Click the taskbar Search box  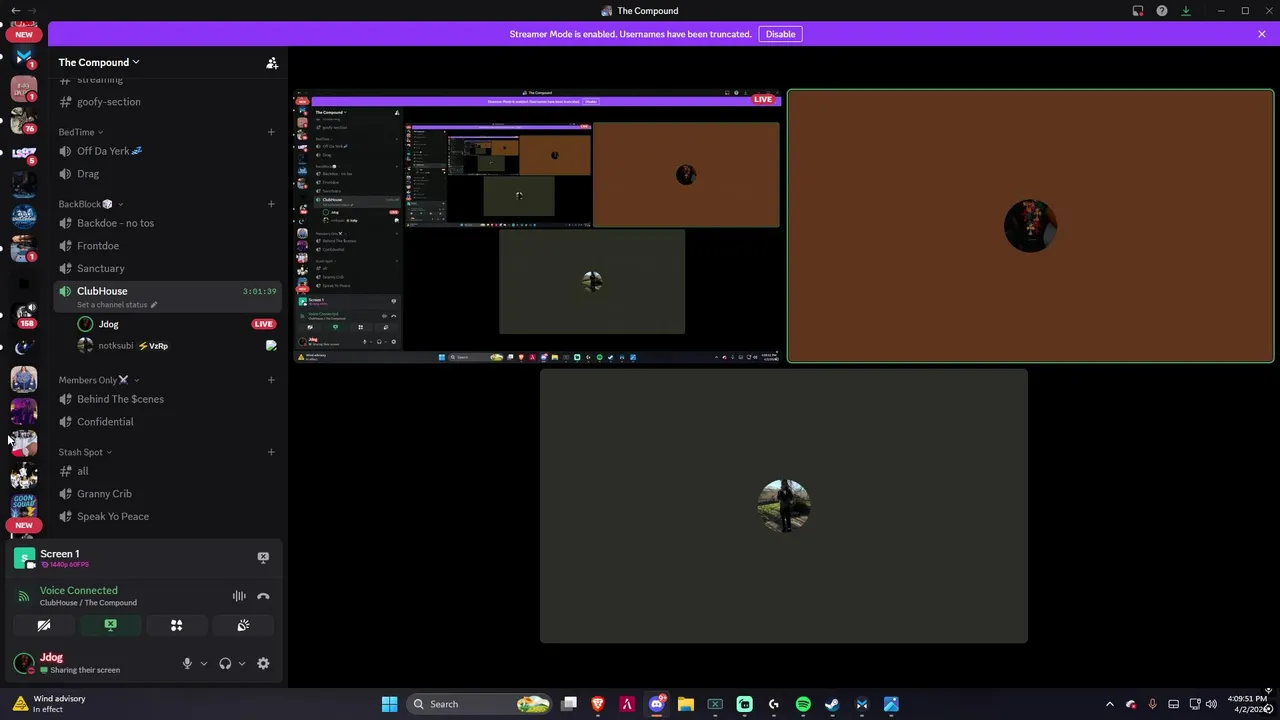click(x=480, y=704)
